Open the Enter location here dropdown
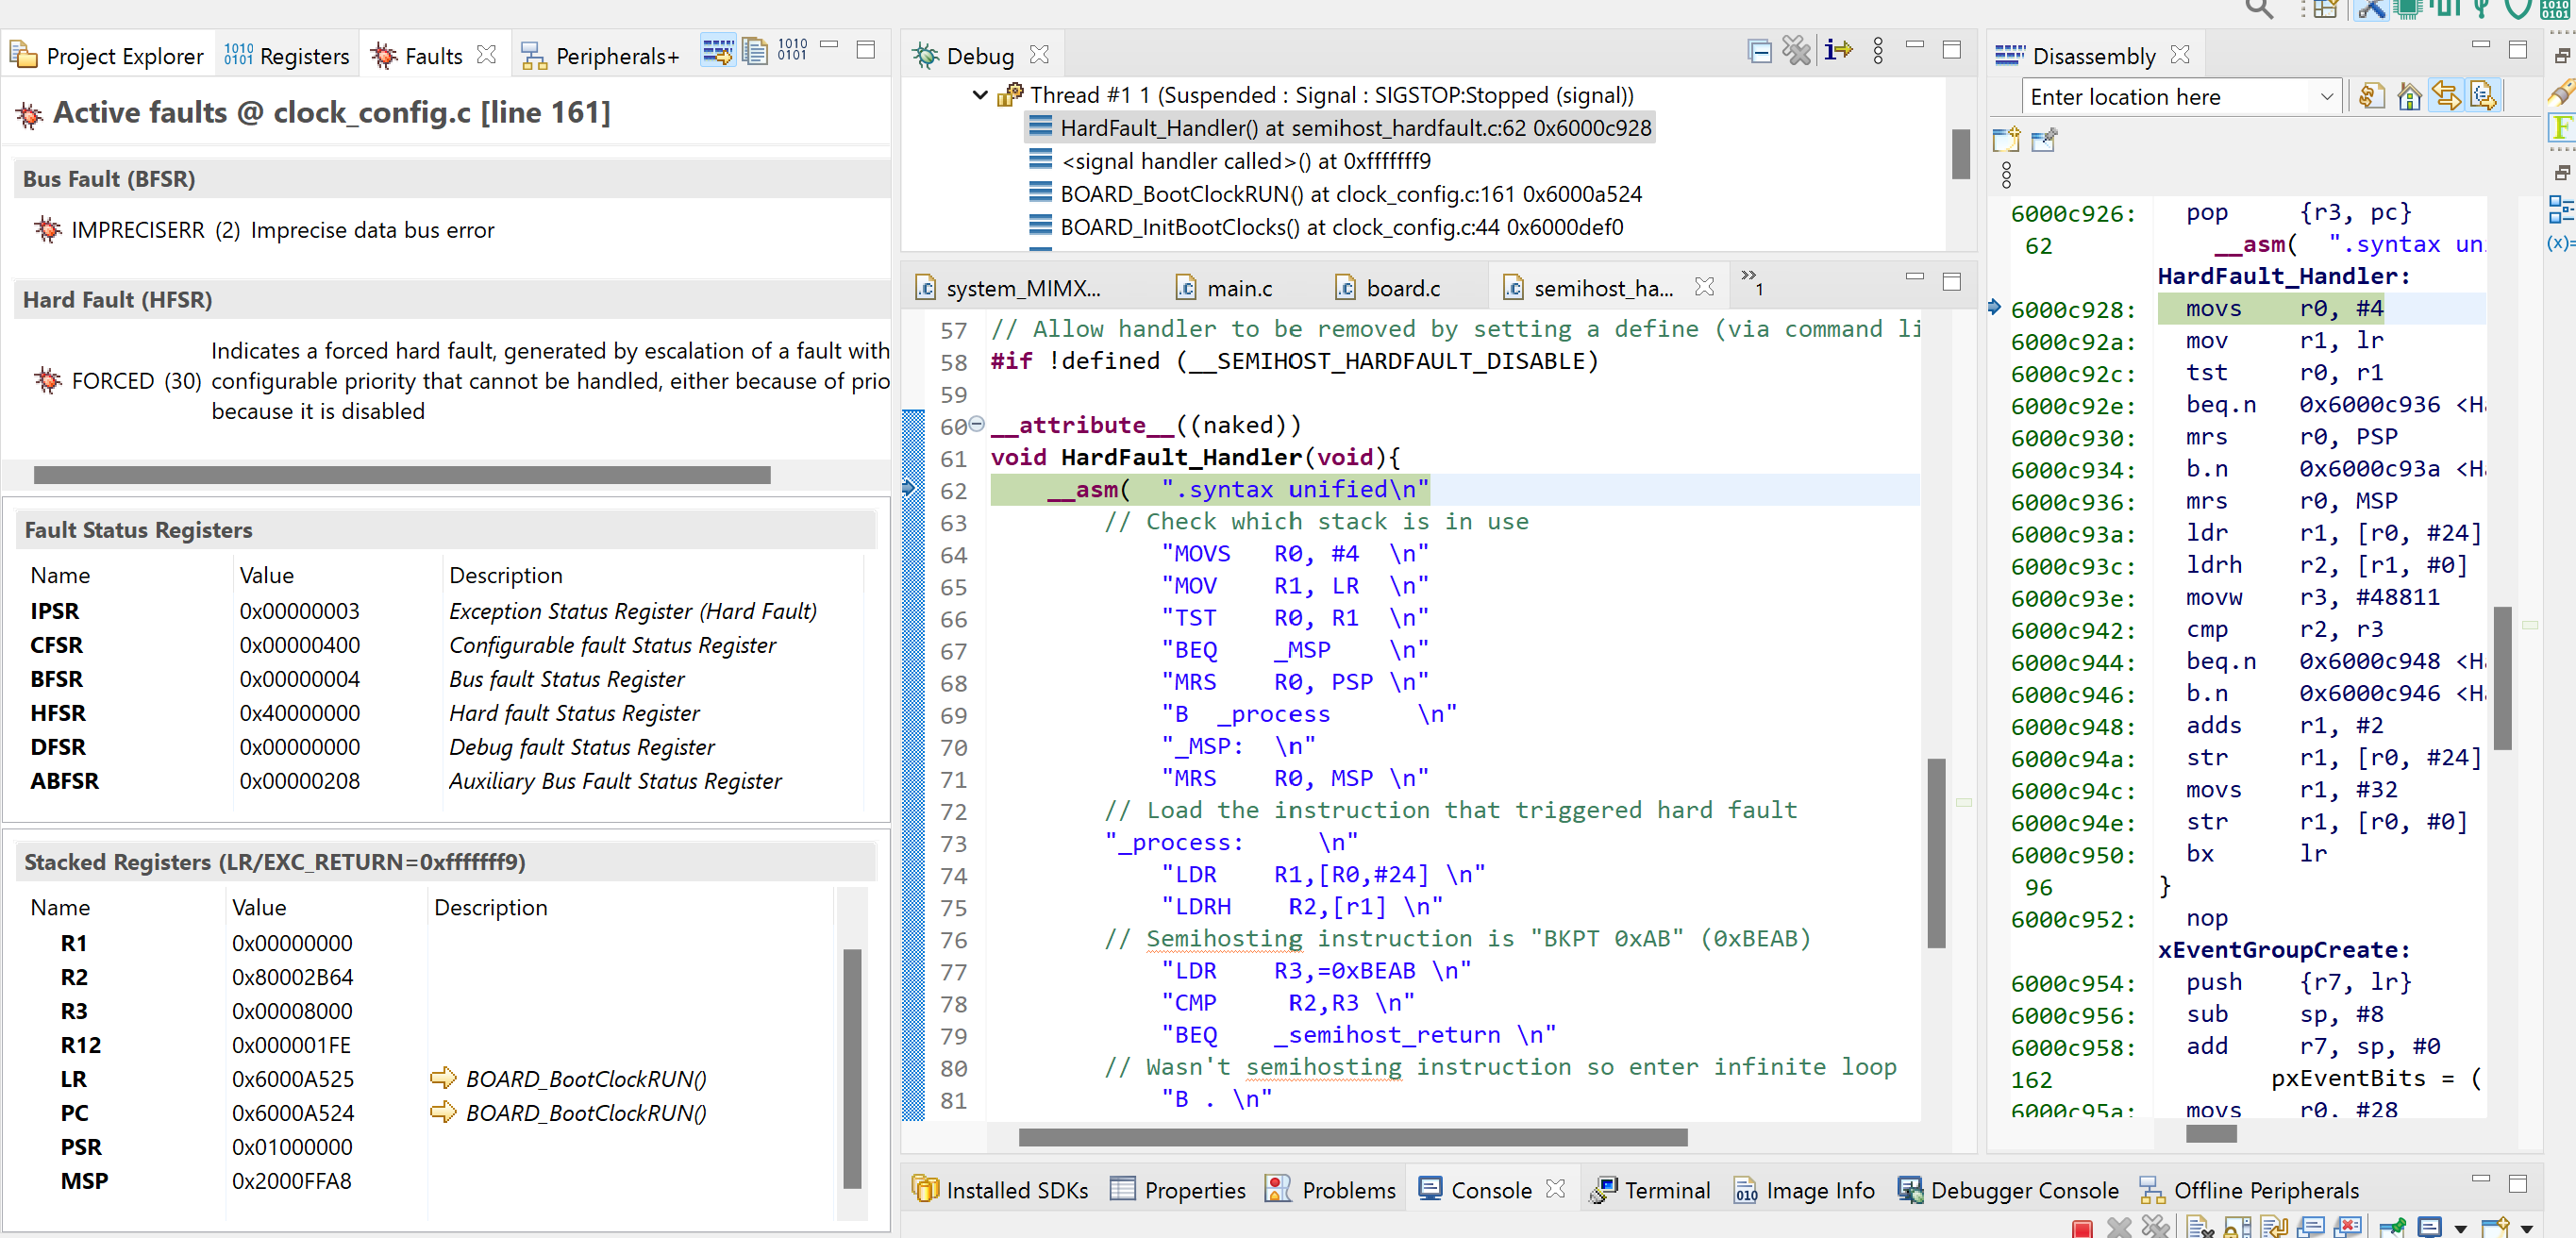 [2326, 97]
